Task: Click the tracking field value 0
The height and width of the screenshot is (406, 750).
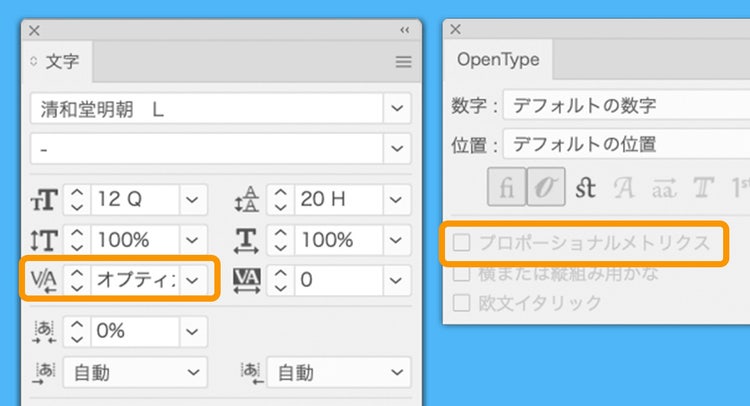Action: (x=339, y=280)
